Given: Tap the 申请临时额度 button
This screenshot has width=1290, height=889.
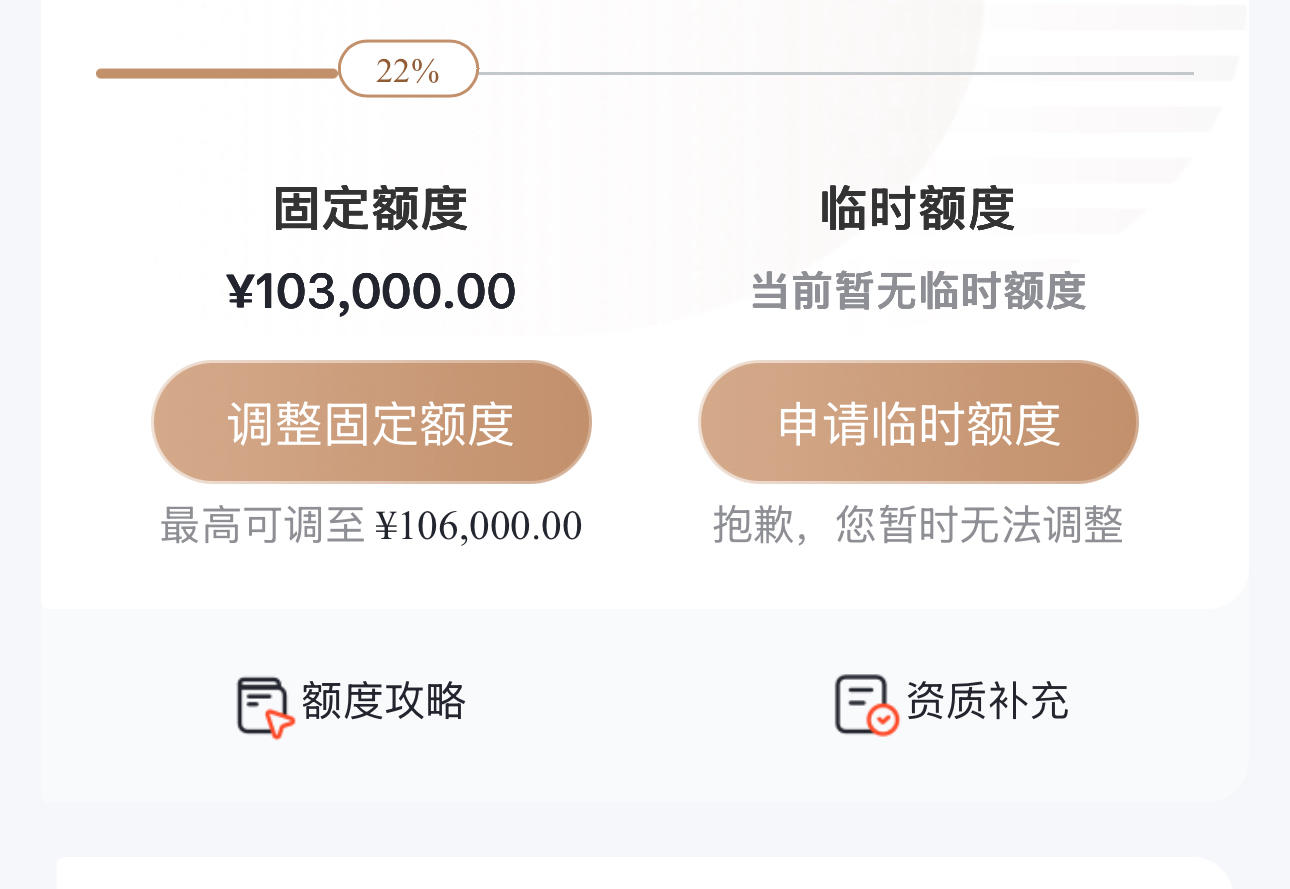Looking at the screenshot, I should (918, 422).
